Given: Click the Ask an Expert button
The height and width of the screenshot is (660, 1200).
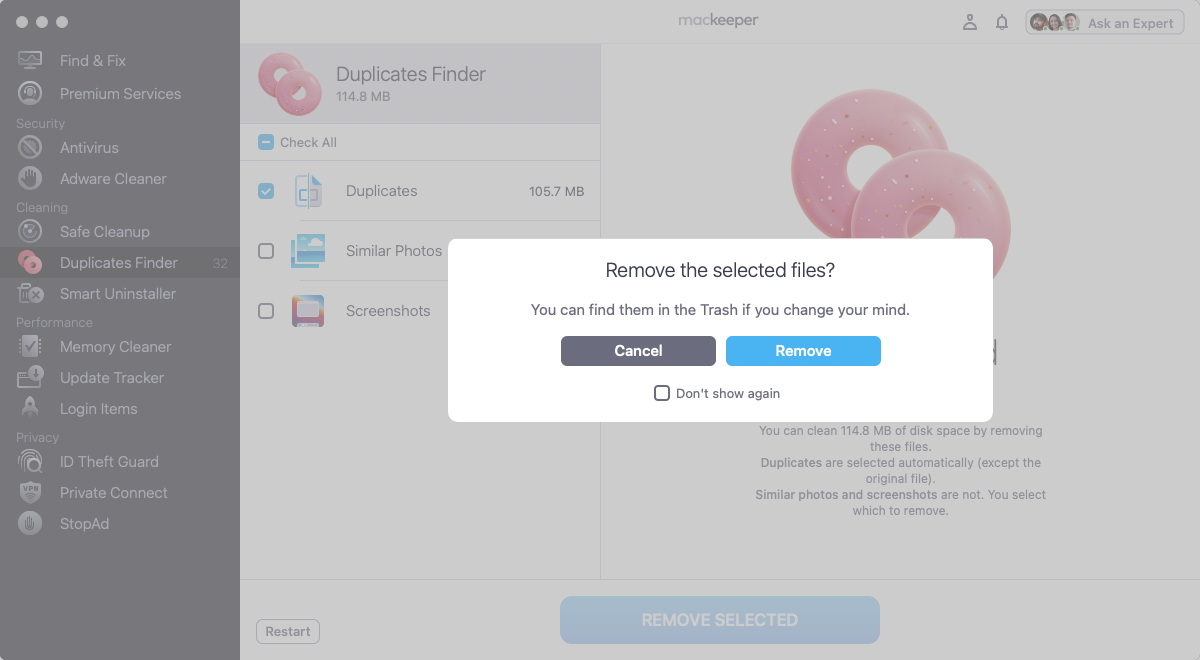Looking at the screenshot, I should pyautogui.click(x=1104, y=23).
